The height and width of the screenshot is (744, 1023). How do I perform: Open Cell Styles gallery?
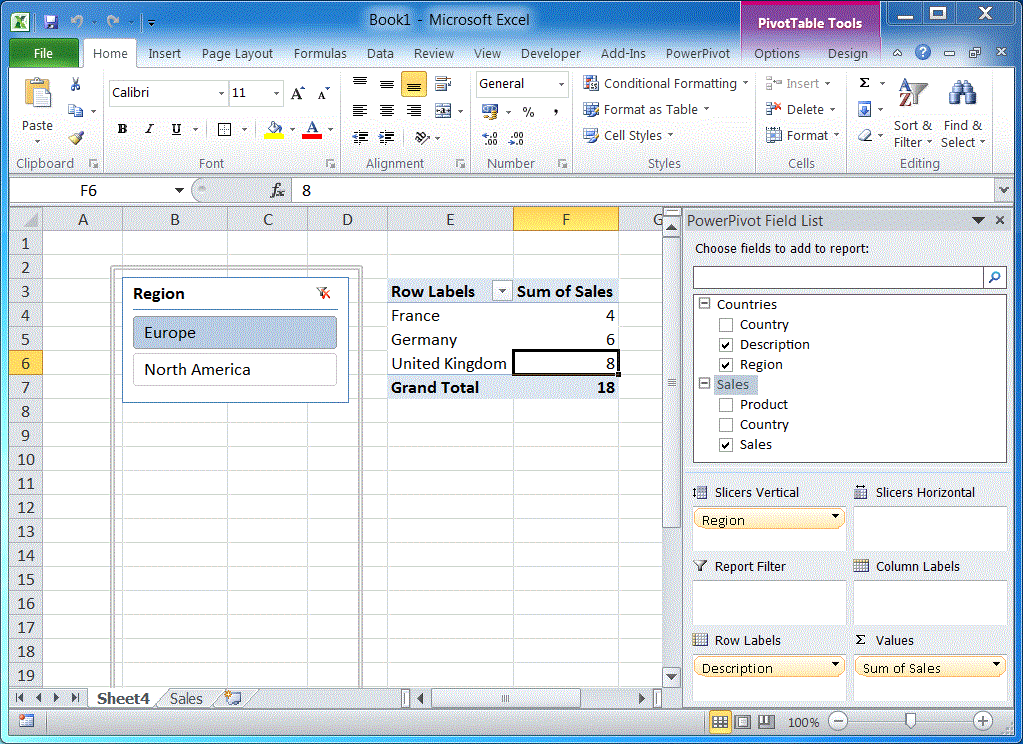[628, 136]
